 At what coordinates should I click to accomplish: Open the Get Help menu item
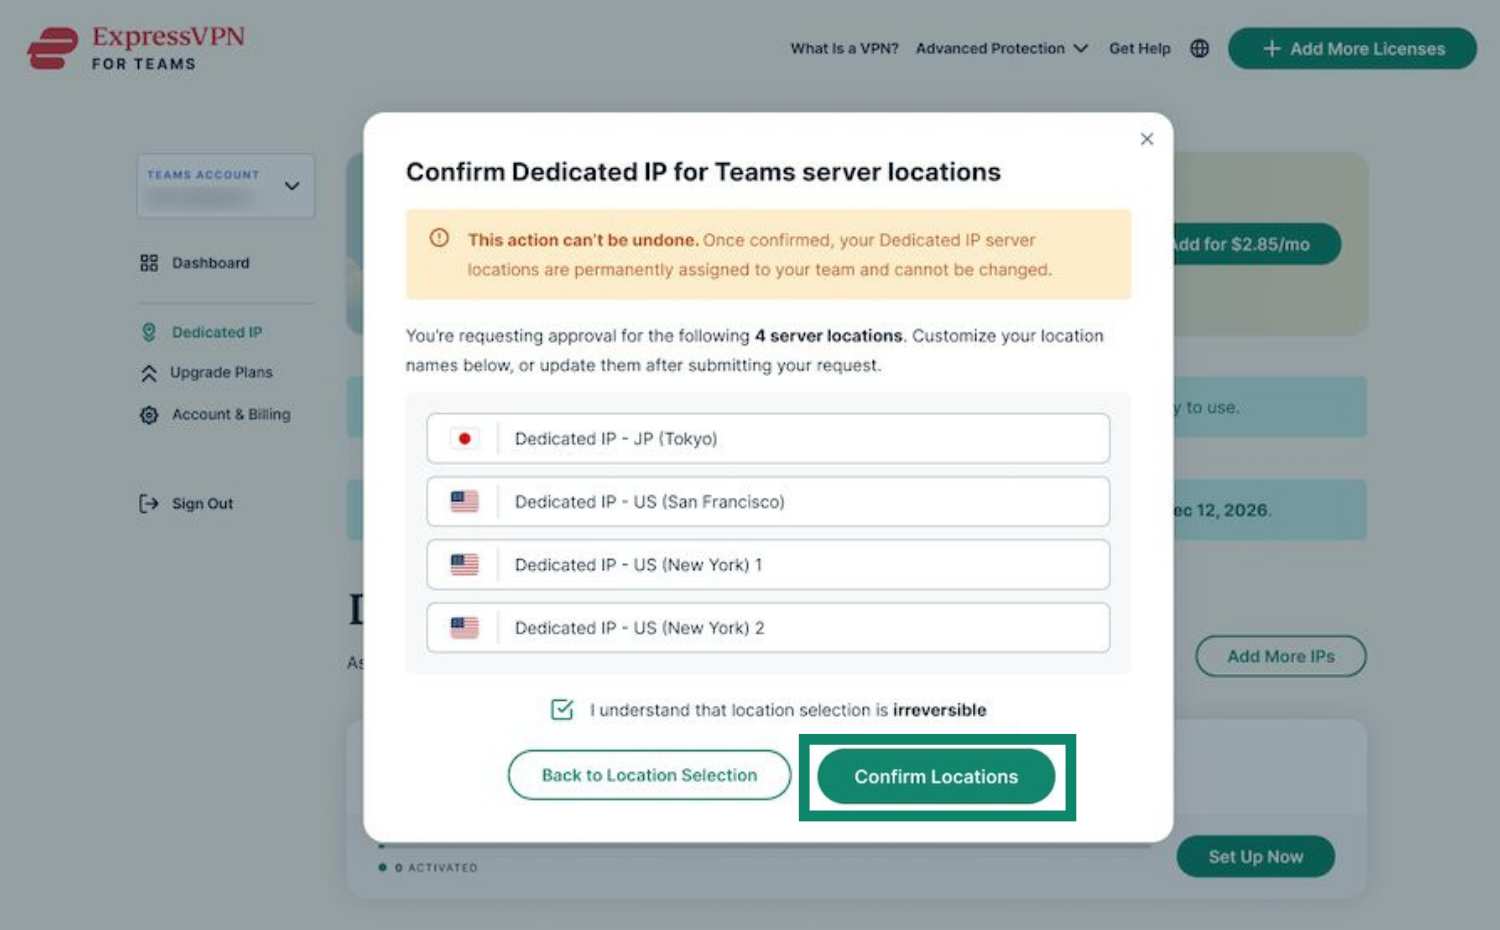1139,48
